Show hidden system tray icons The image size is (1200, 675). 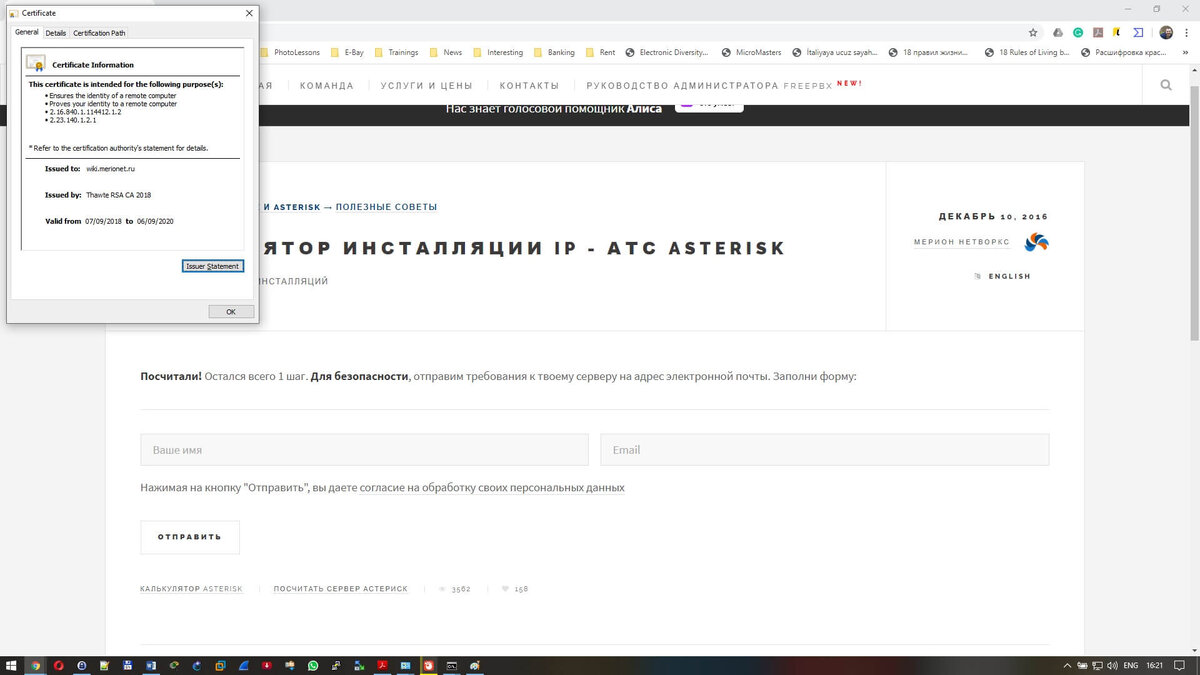coord(1069,665)
